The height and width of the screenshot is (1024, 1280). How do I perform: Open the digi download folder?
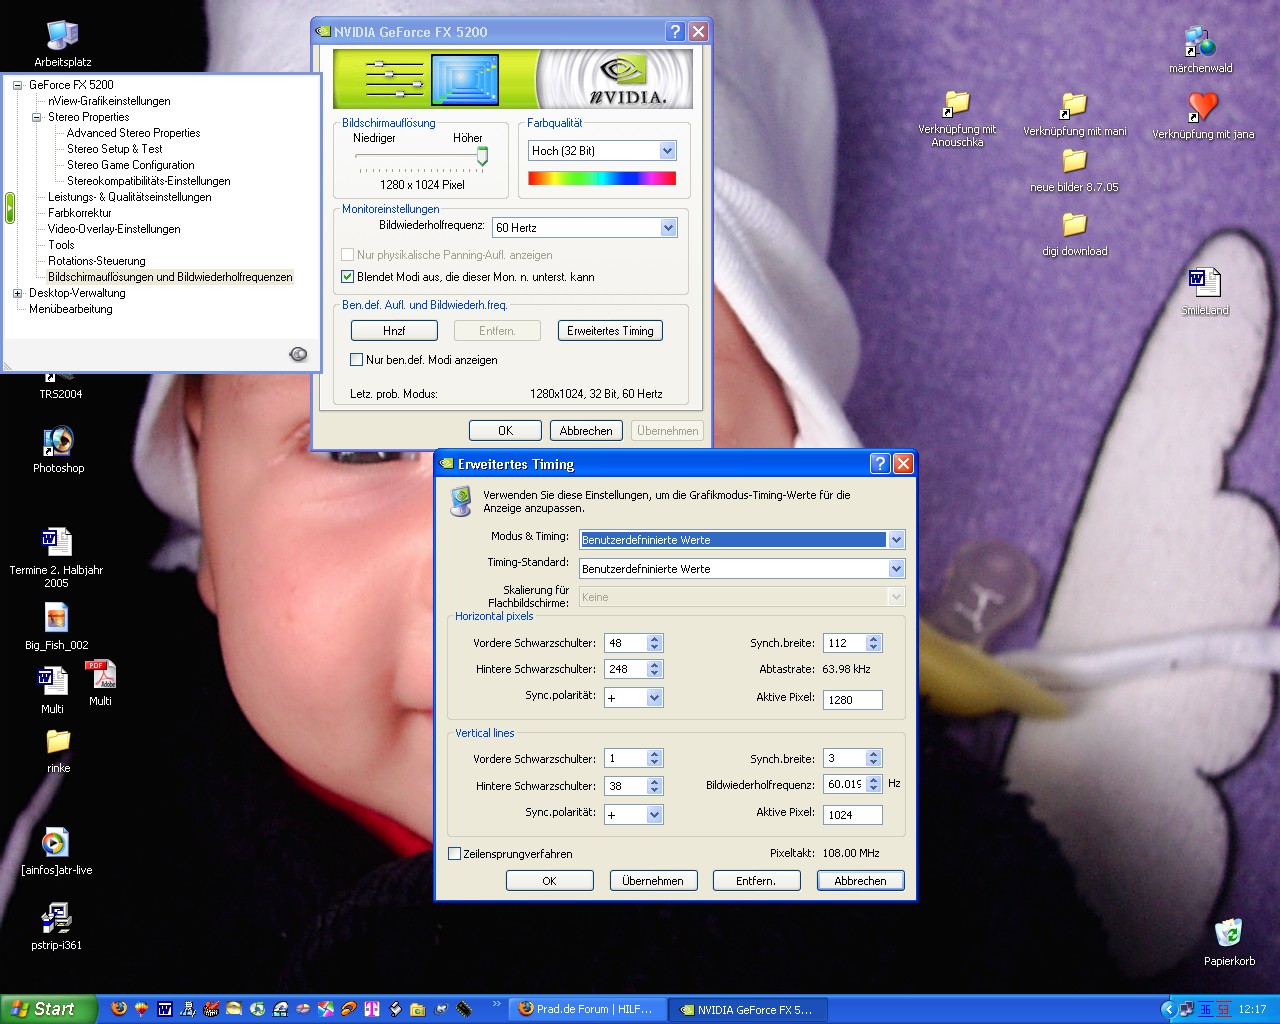pyautogui.click(x=1074, y=225)
